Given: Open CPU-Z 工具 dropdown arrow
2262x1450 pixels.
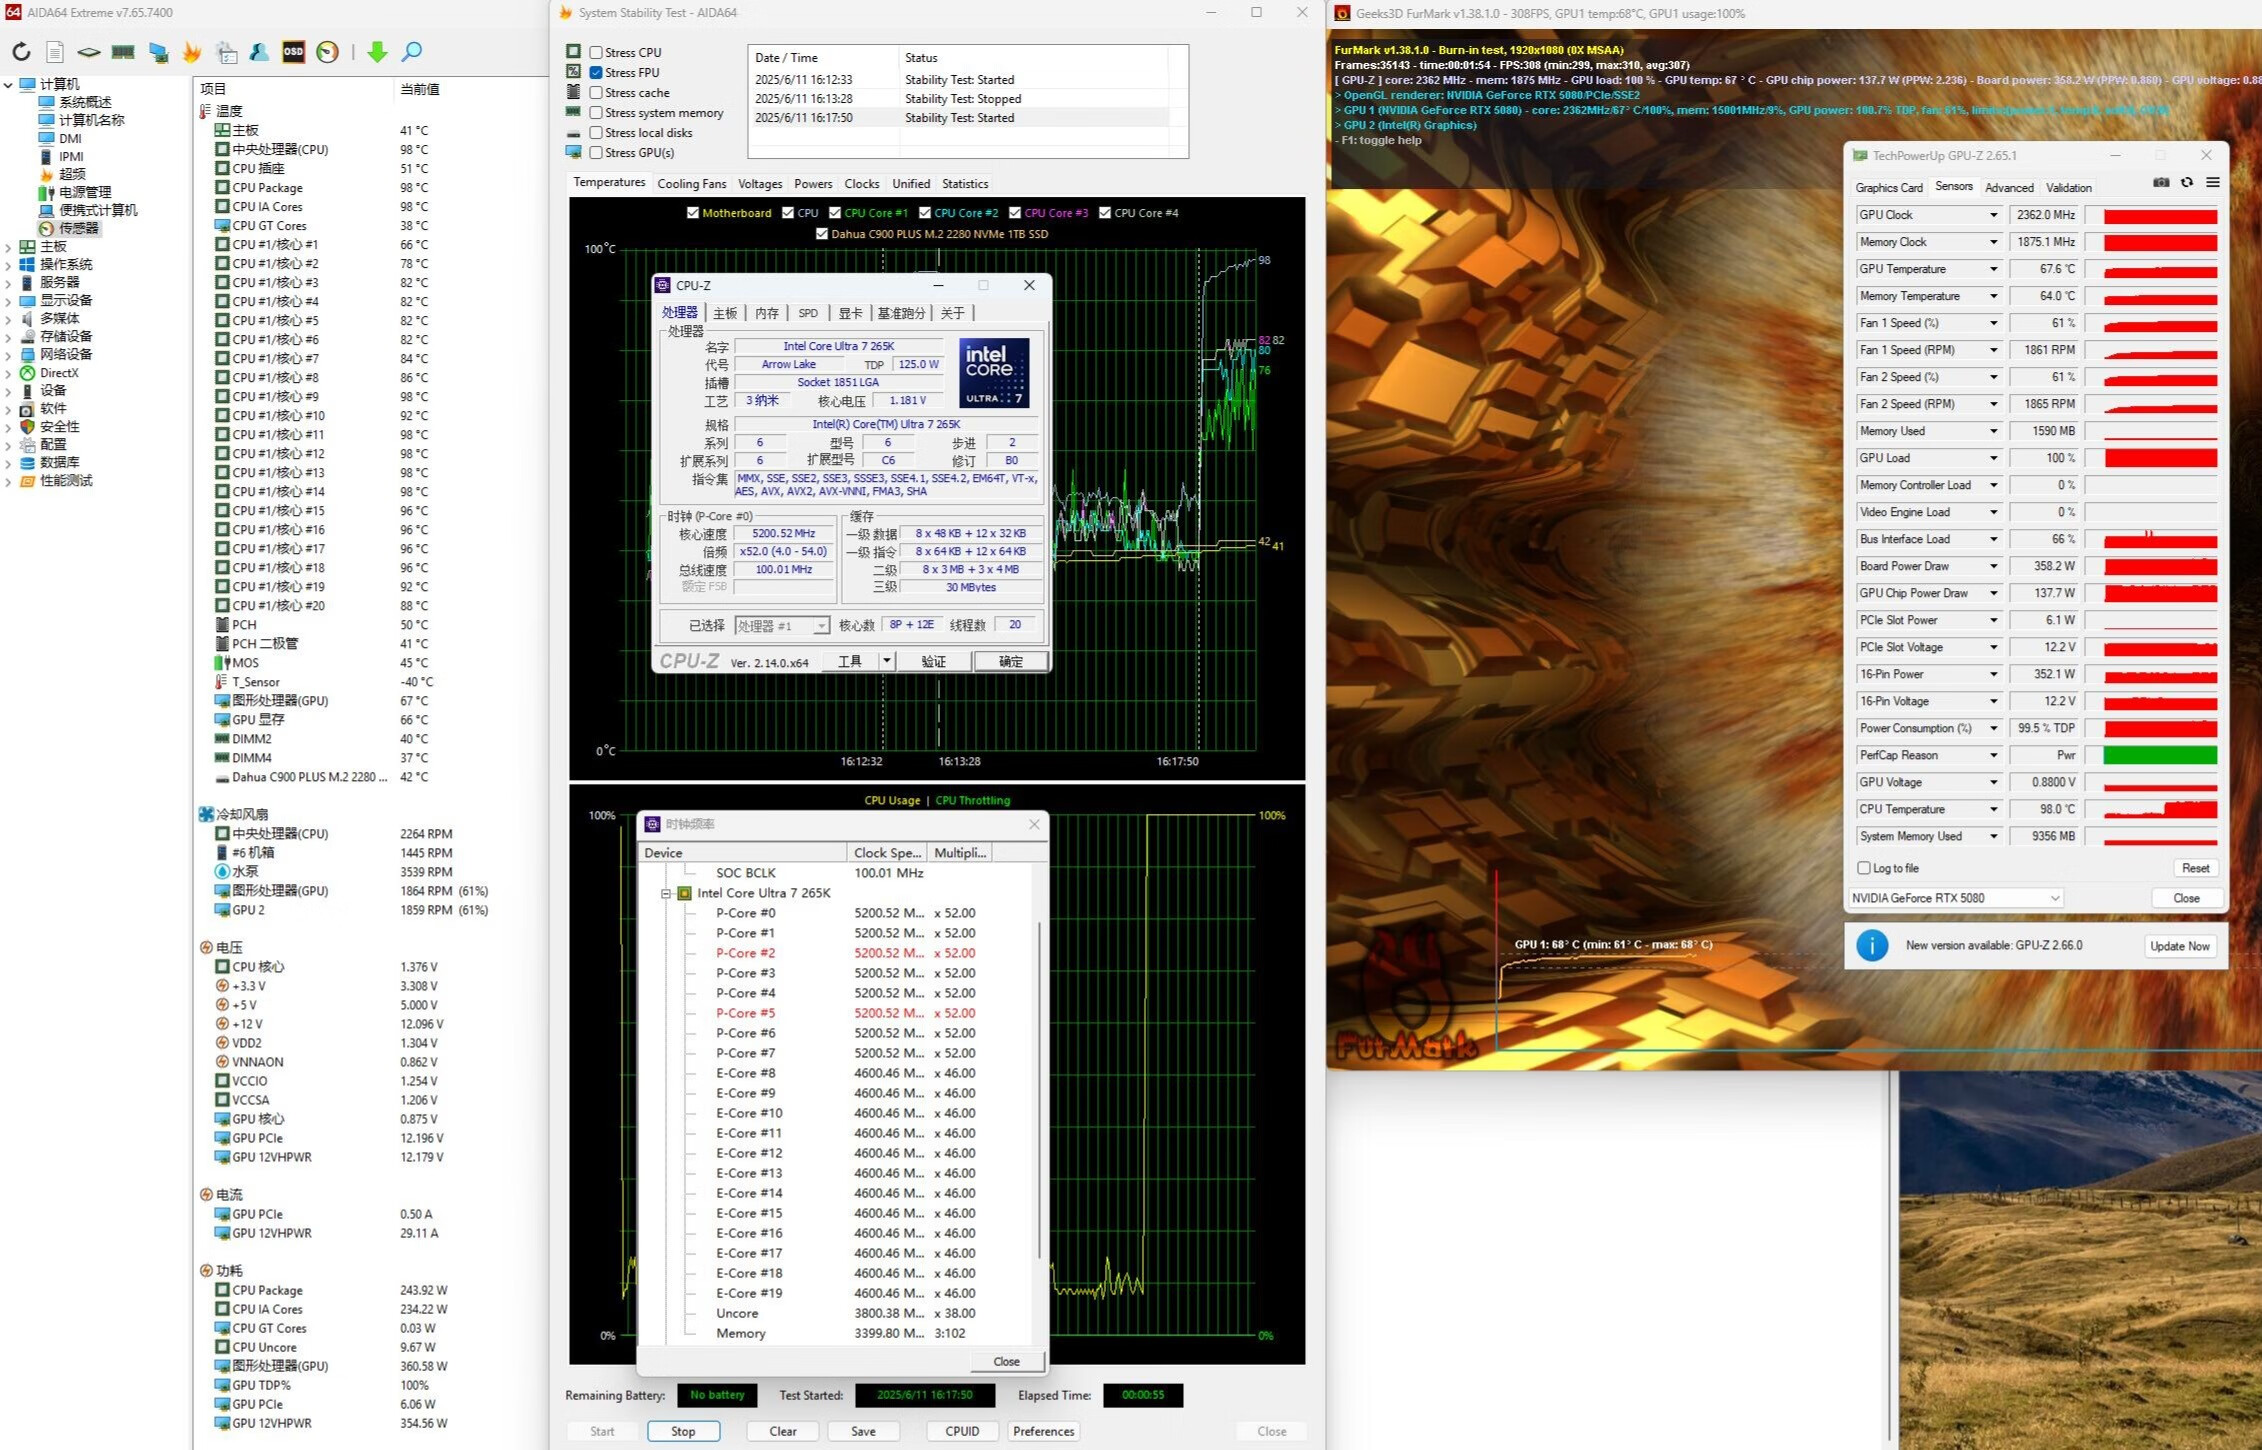Looking at the screenshot, I should [x=886, y=661].
